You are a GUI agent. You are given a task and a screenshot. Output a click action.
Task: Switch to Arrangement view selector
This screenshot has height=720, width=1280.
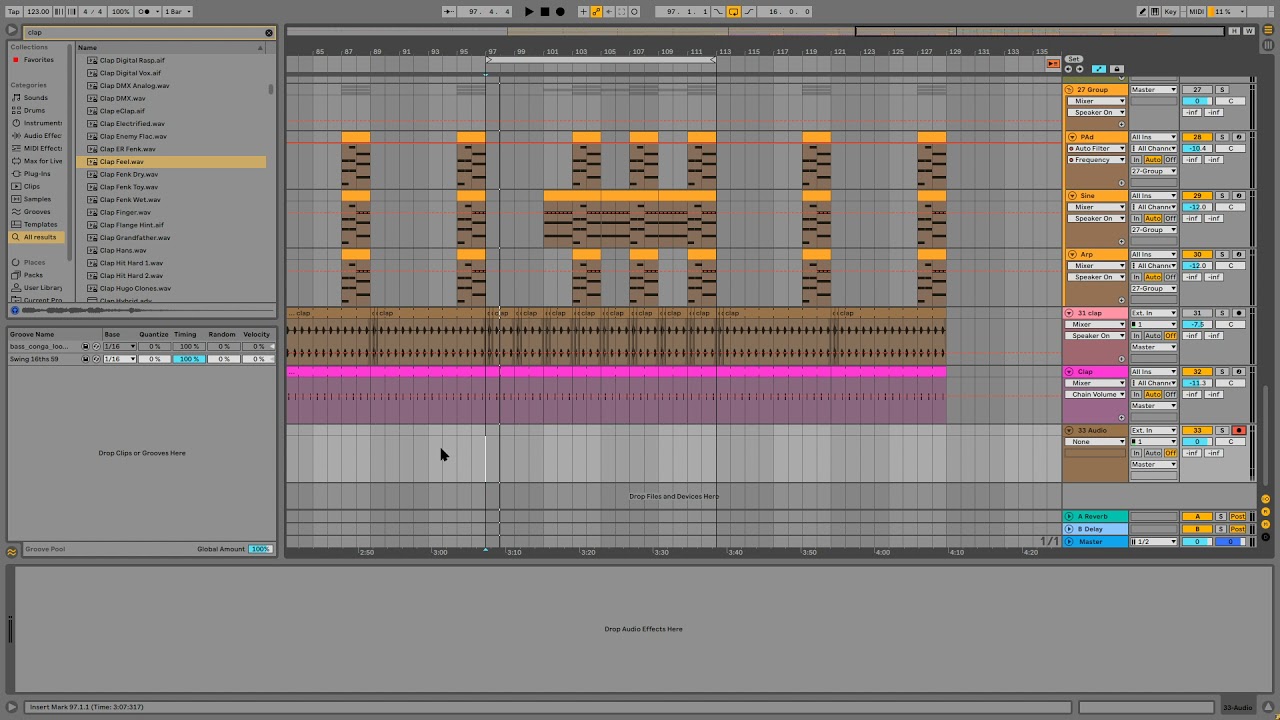(1268, 32)
